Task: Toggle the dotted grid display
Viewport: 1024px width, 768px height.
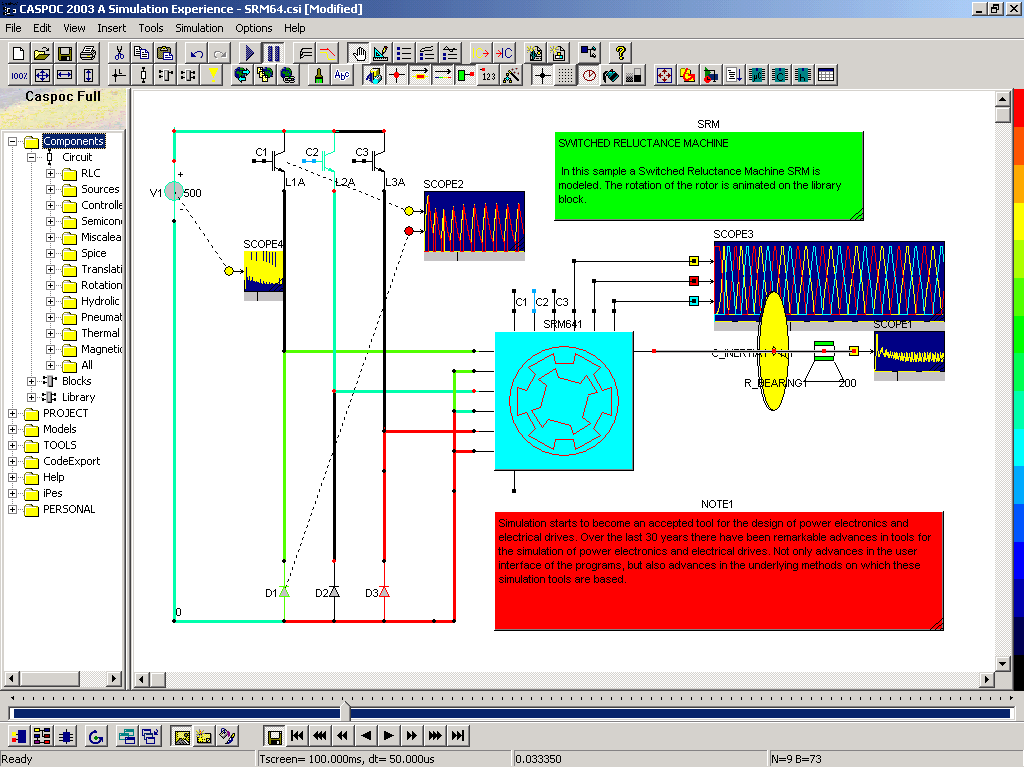Action: pyautogui.click(x=566, y=75)
